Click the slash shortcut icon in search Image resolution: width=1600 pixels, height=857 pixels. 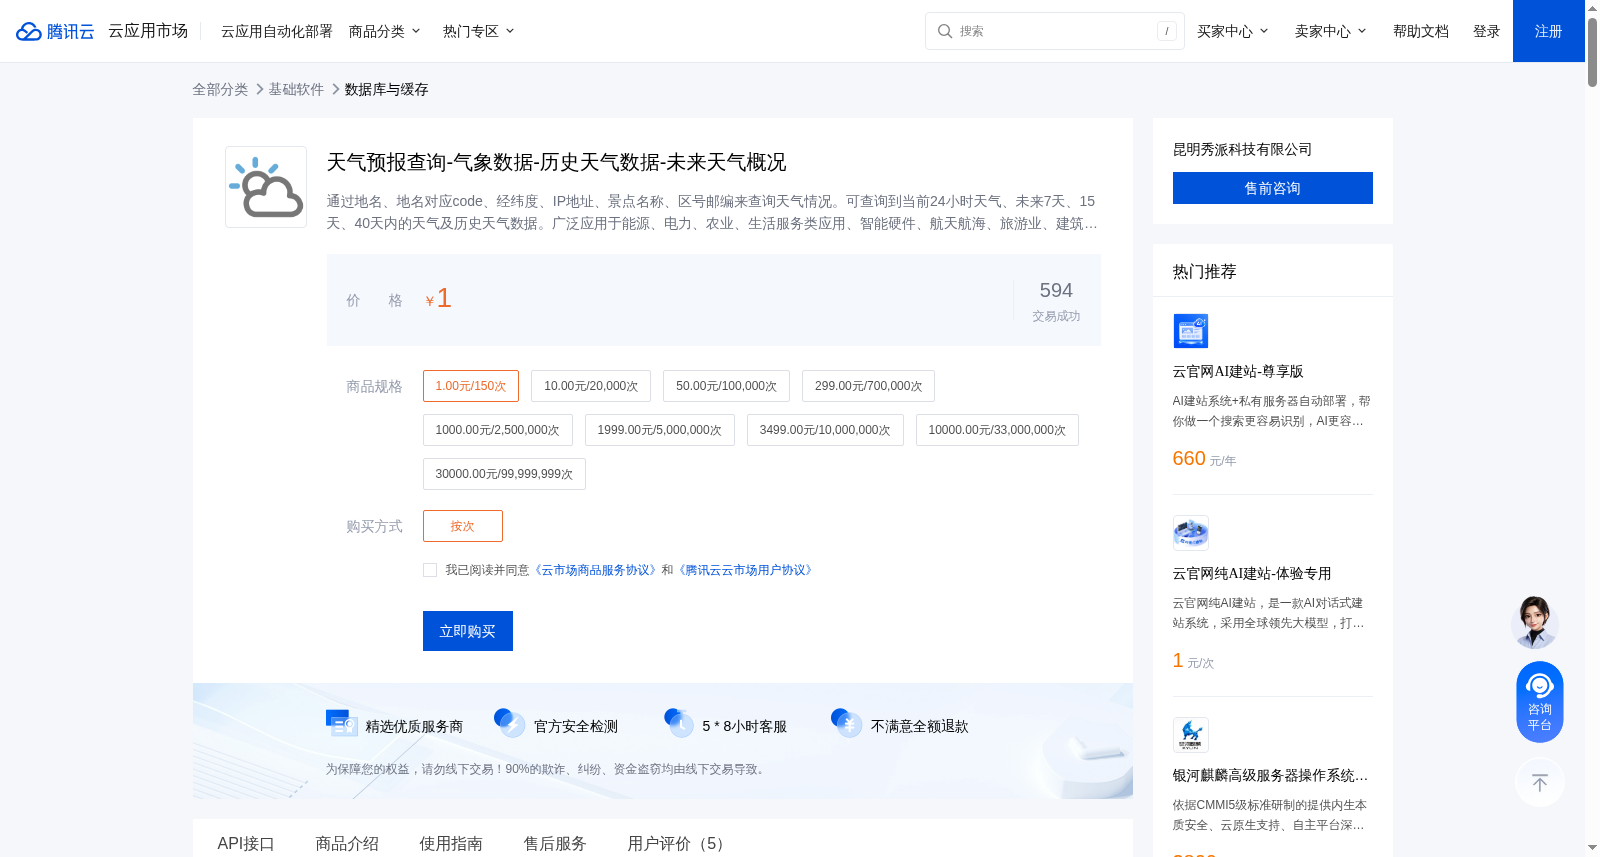[x=1166, y=31]
